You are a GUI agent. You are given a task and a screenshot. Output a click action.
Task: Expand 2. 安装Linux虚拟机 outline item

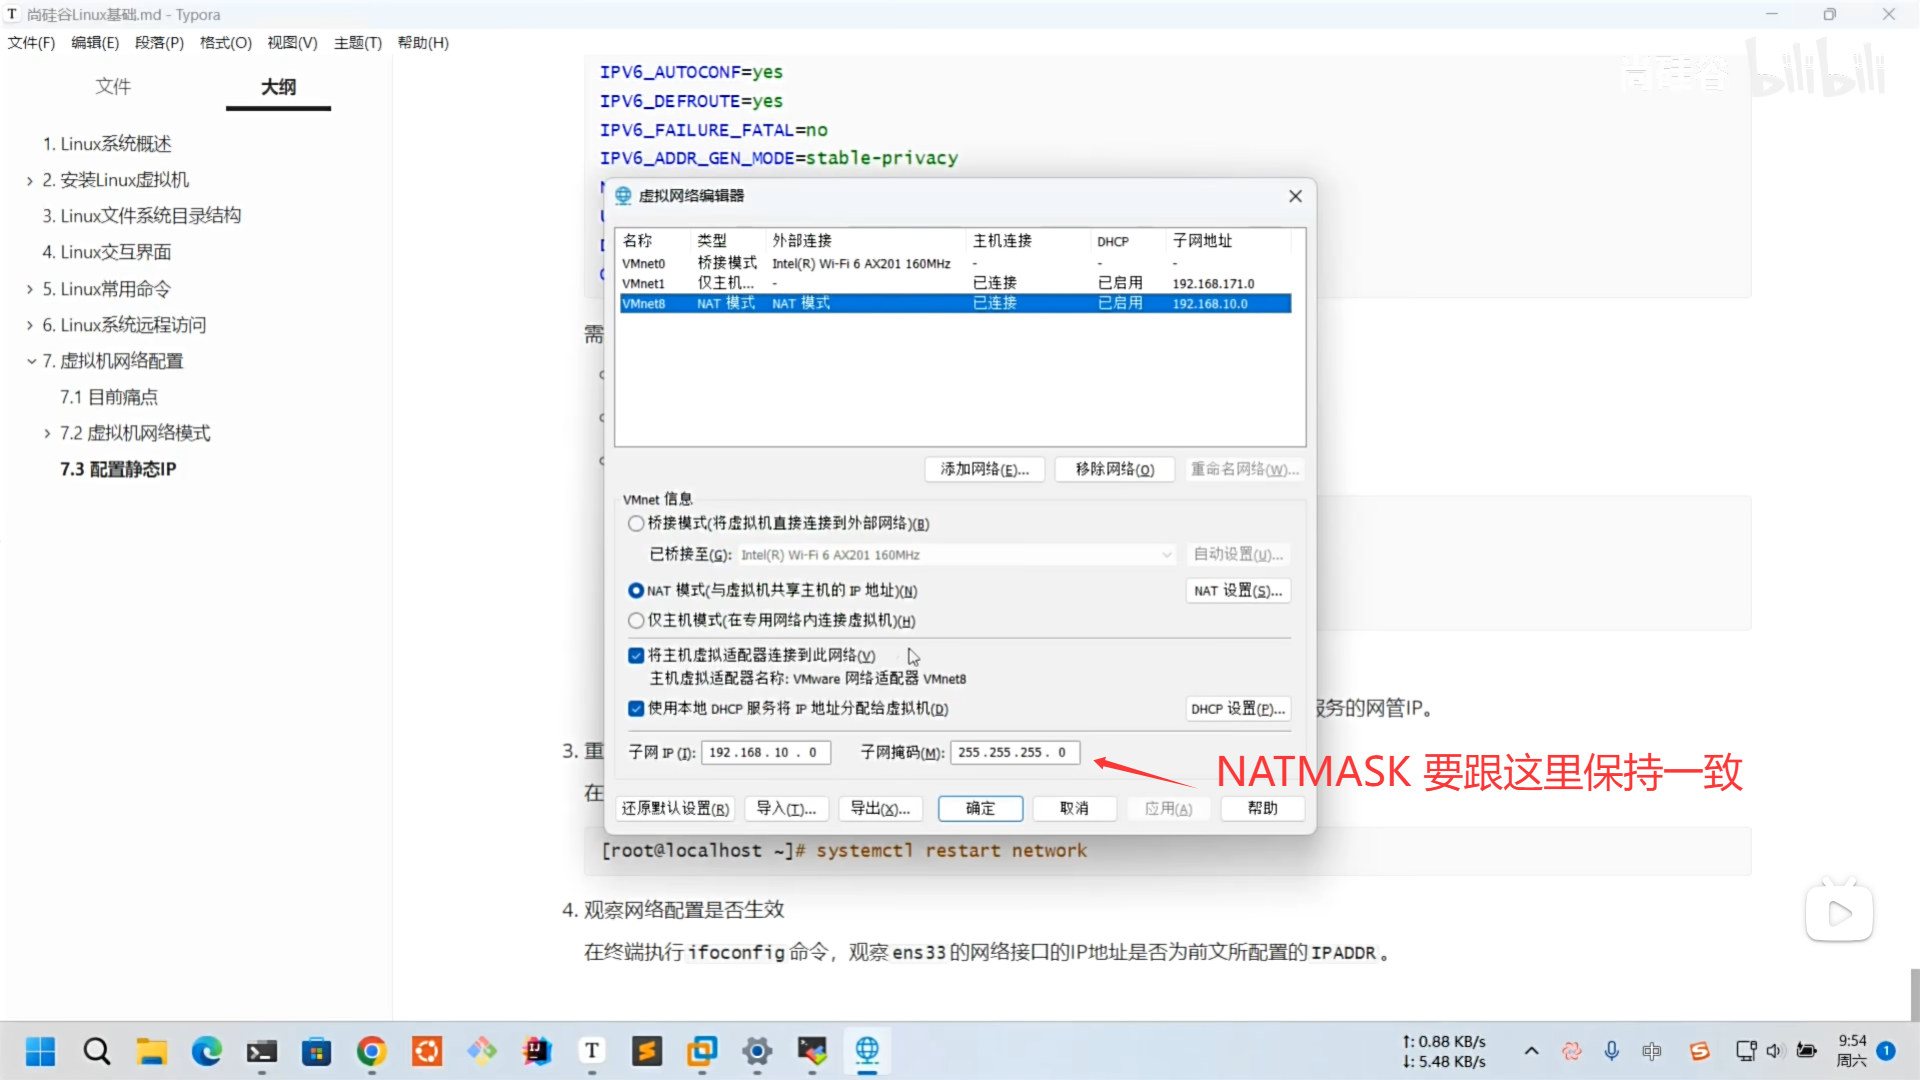30,180
